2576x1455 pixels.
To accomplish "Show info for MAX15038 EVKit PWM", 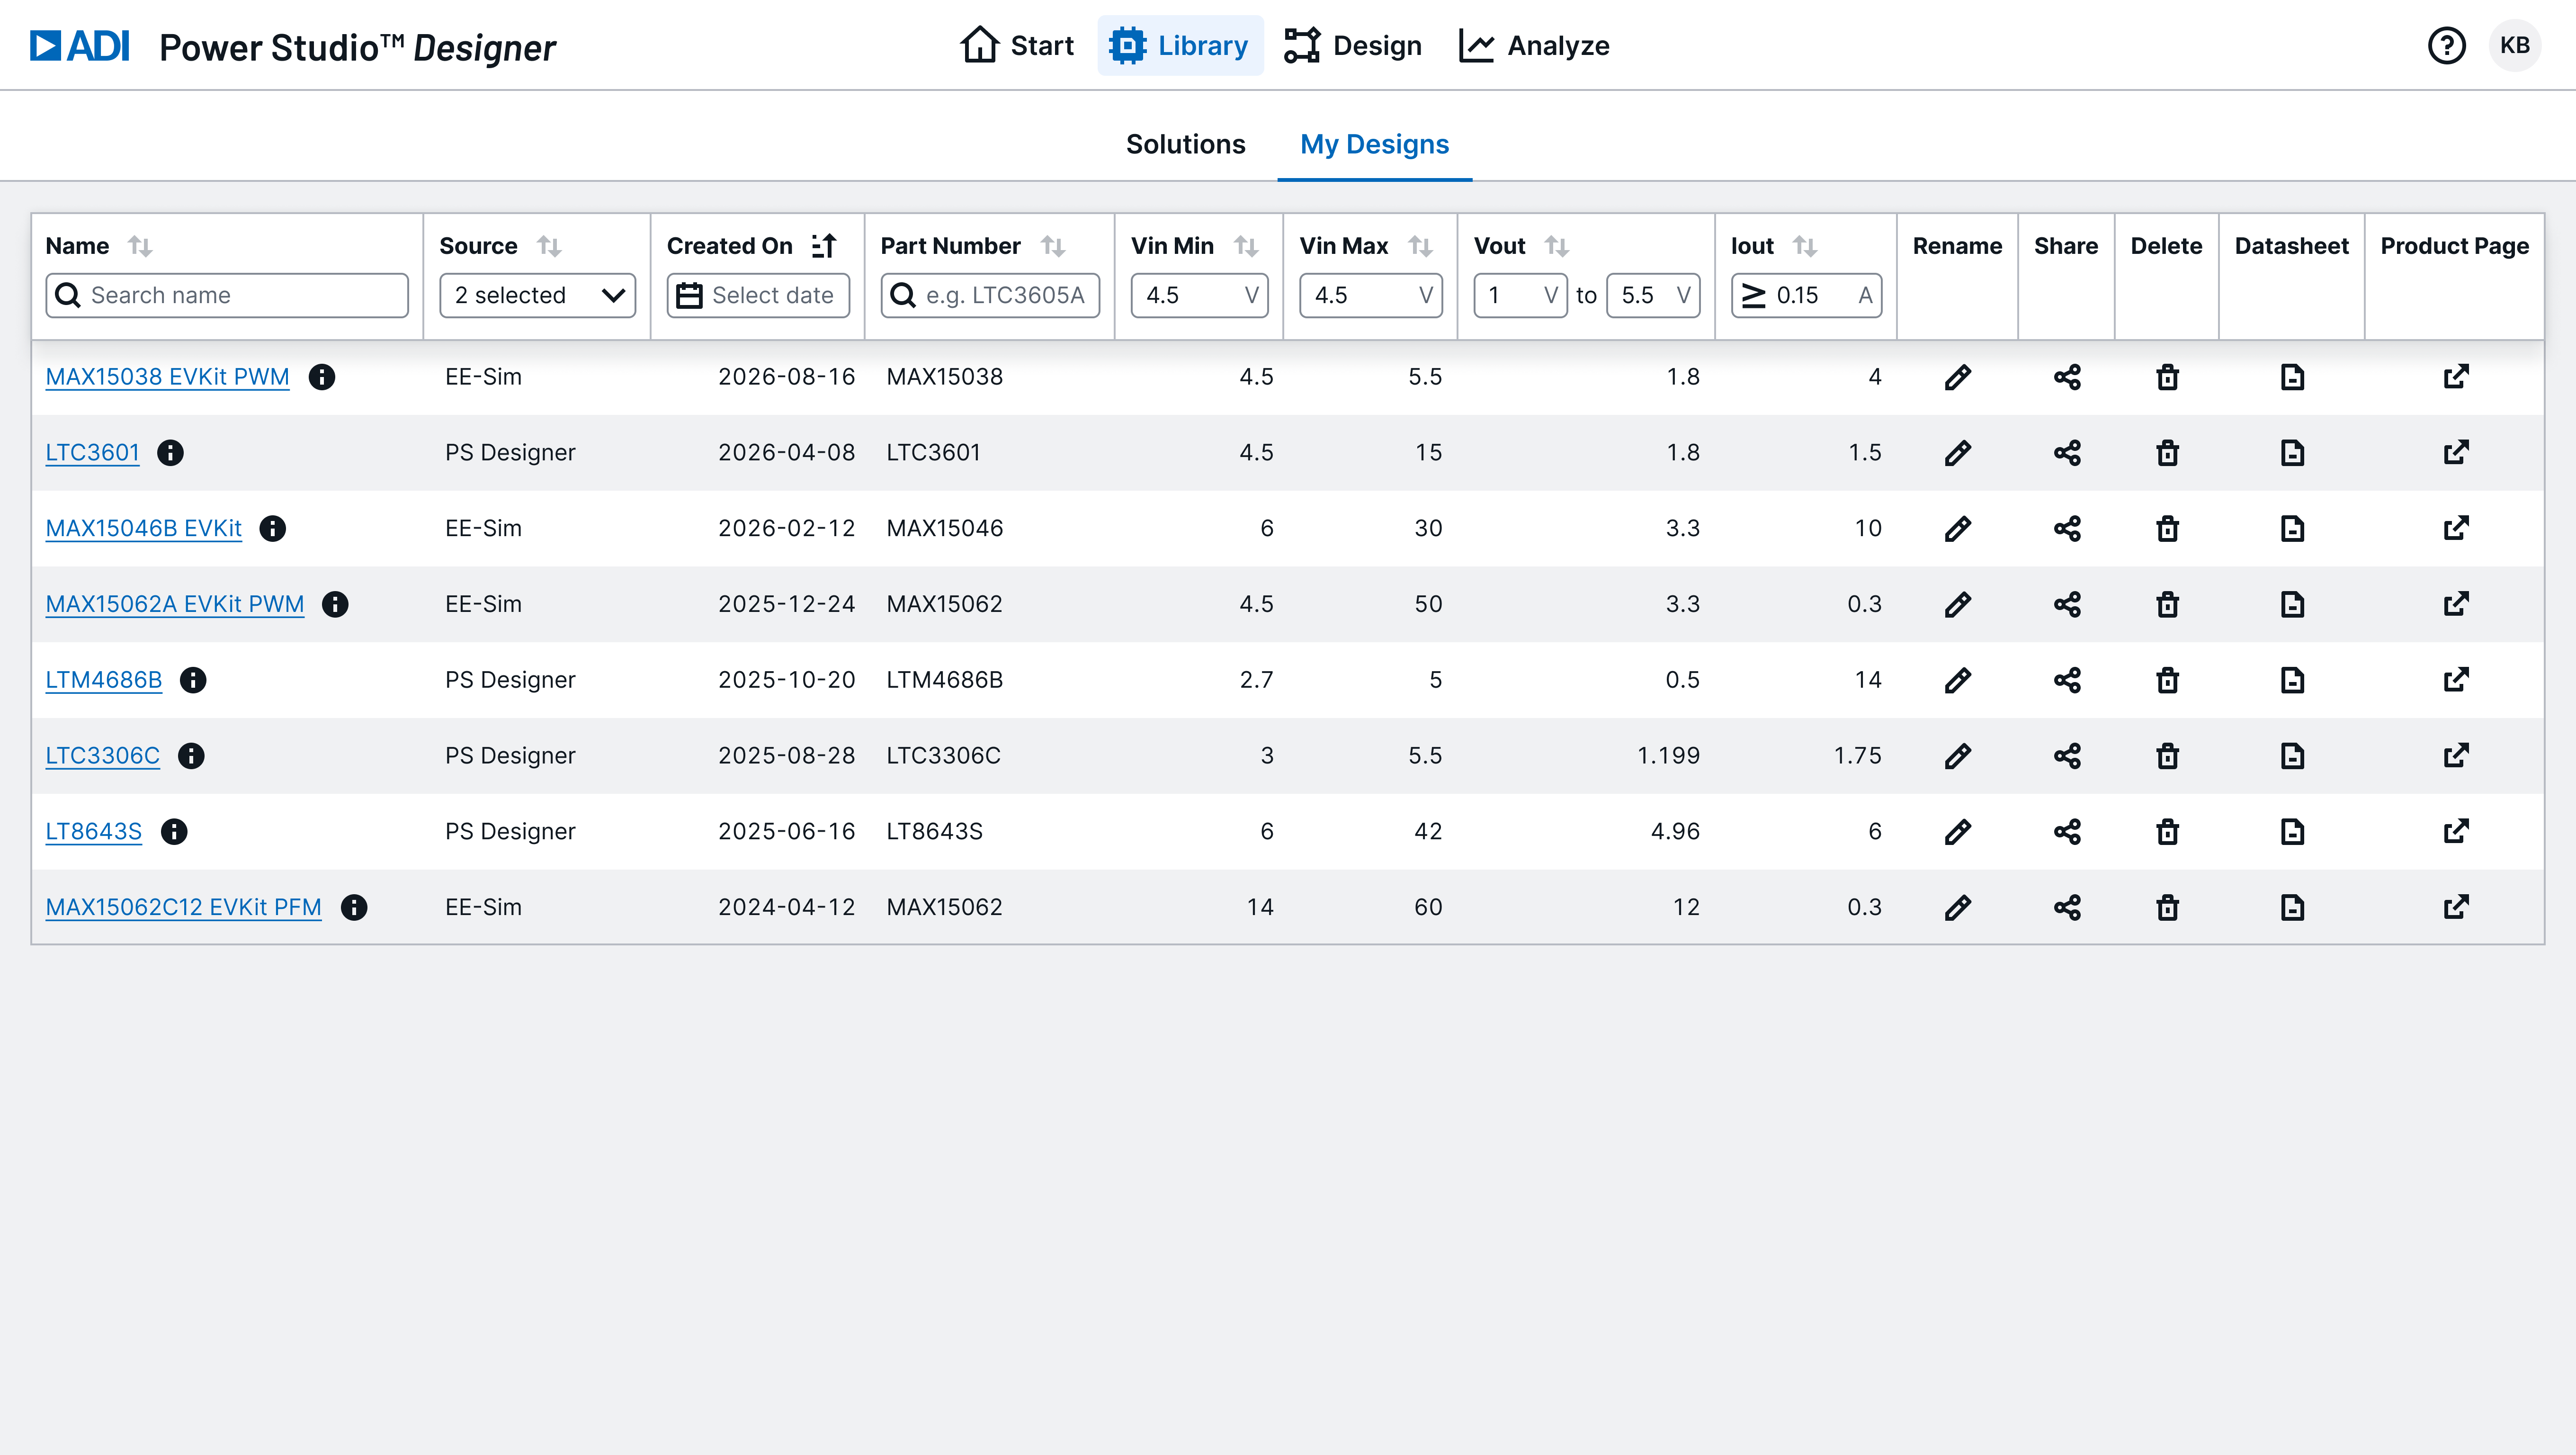I will point(322,377).
